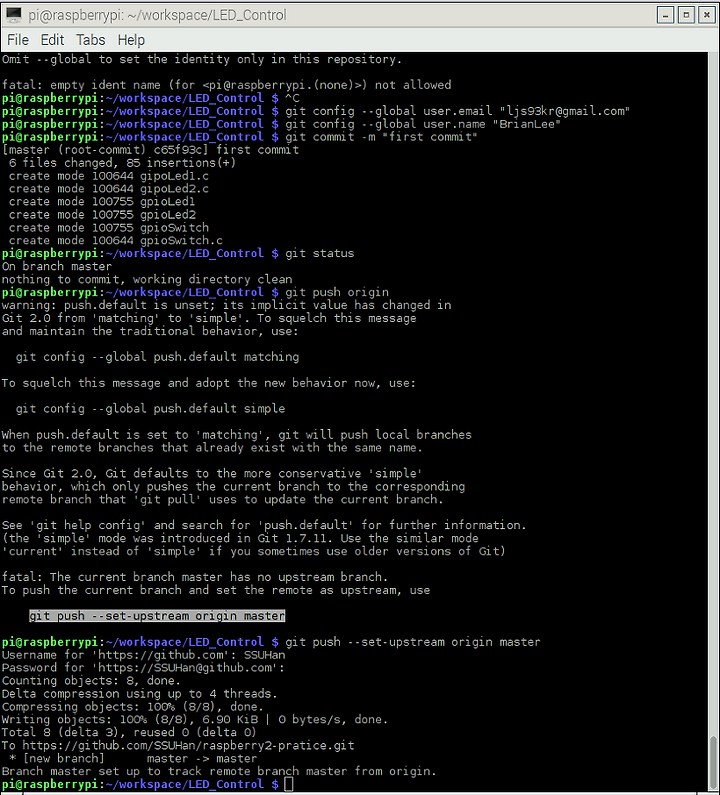Image resolution: width=720 pixels, height=795 pixels.
Task: Click the 'warning: push.default is unset' line
Action: (226, 305)
